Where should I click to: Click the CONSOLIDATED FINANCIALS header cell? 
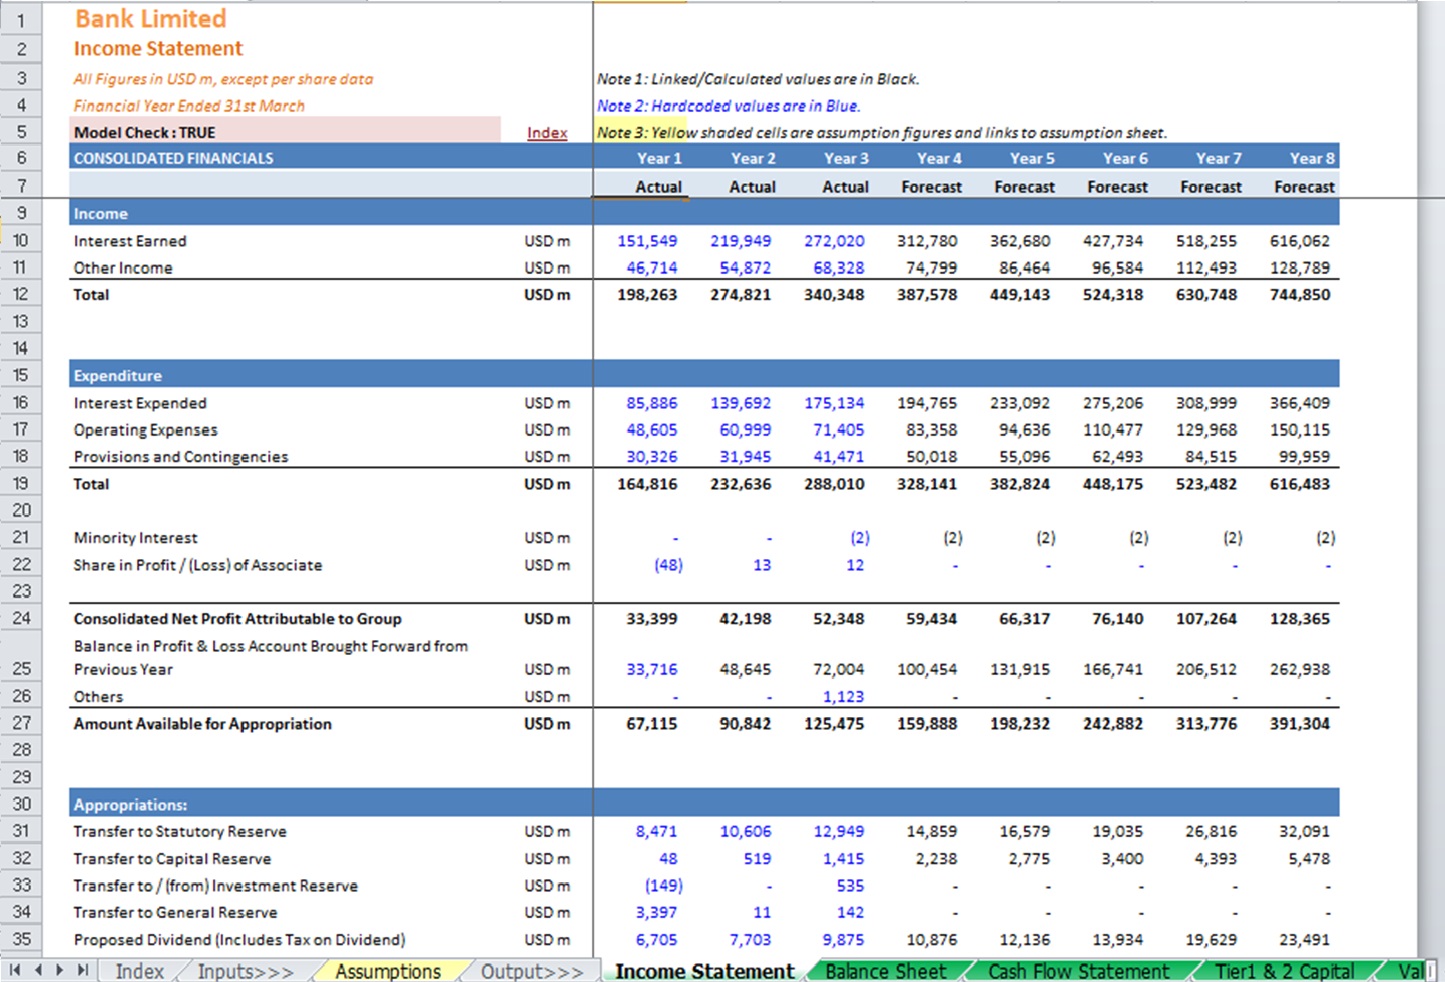173,158
